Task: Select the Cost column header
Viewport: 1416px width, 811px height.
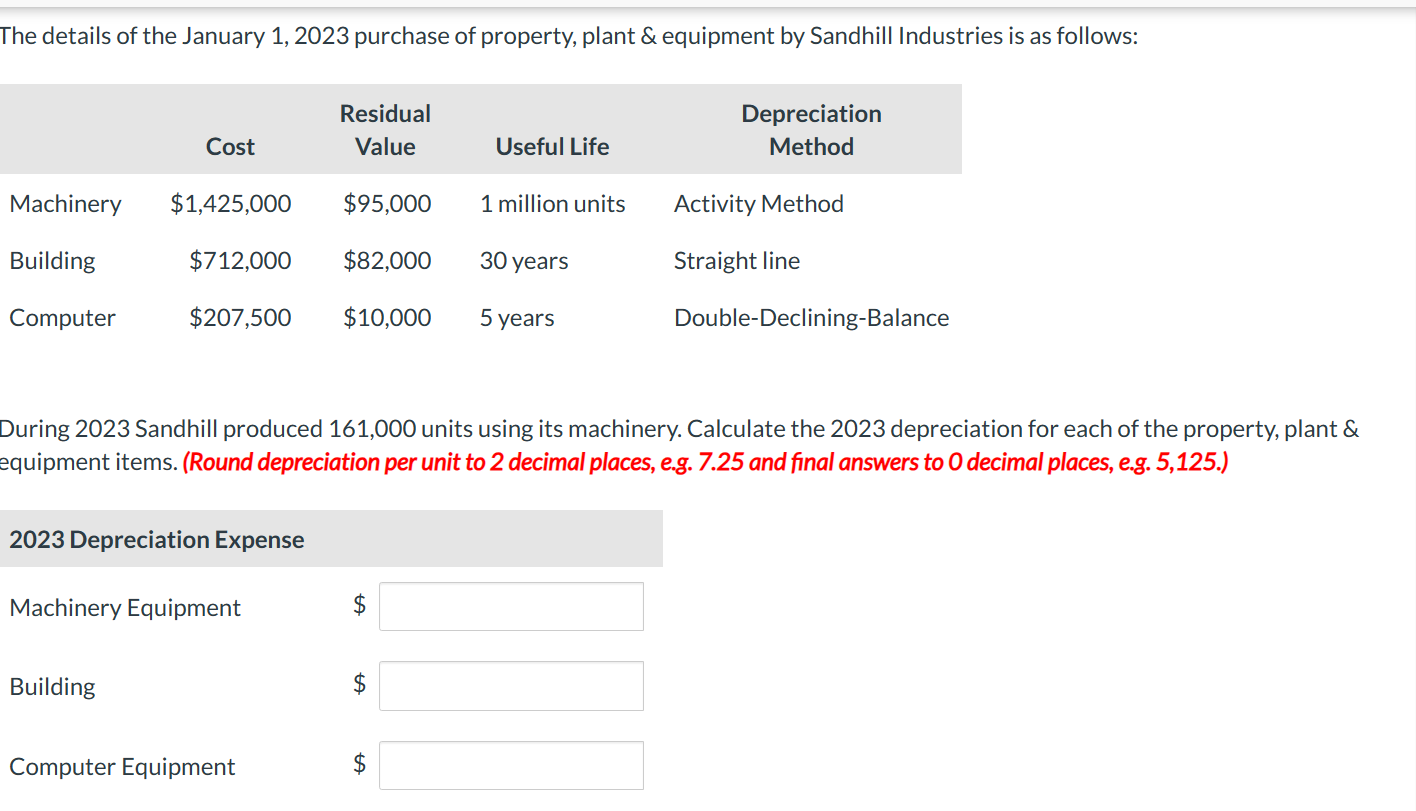Action: (x=230, y=146)
